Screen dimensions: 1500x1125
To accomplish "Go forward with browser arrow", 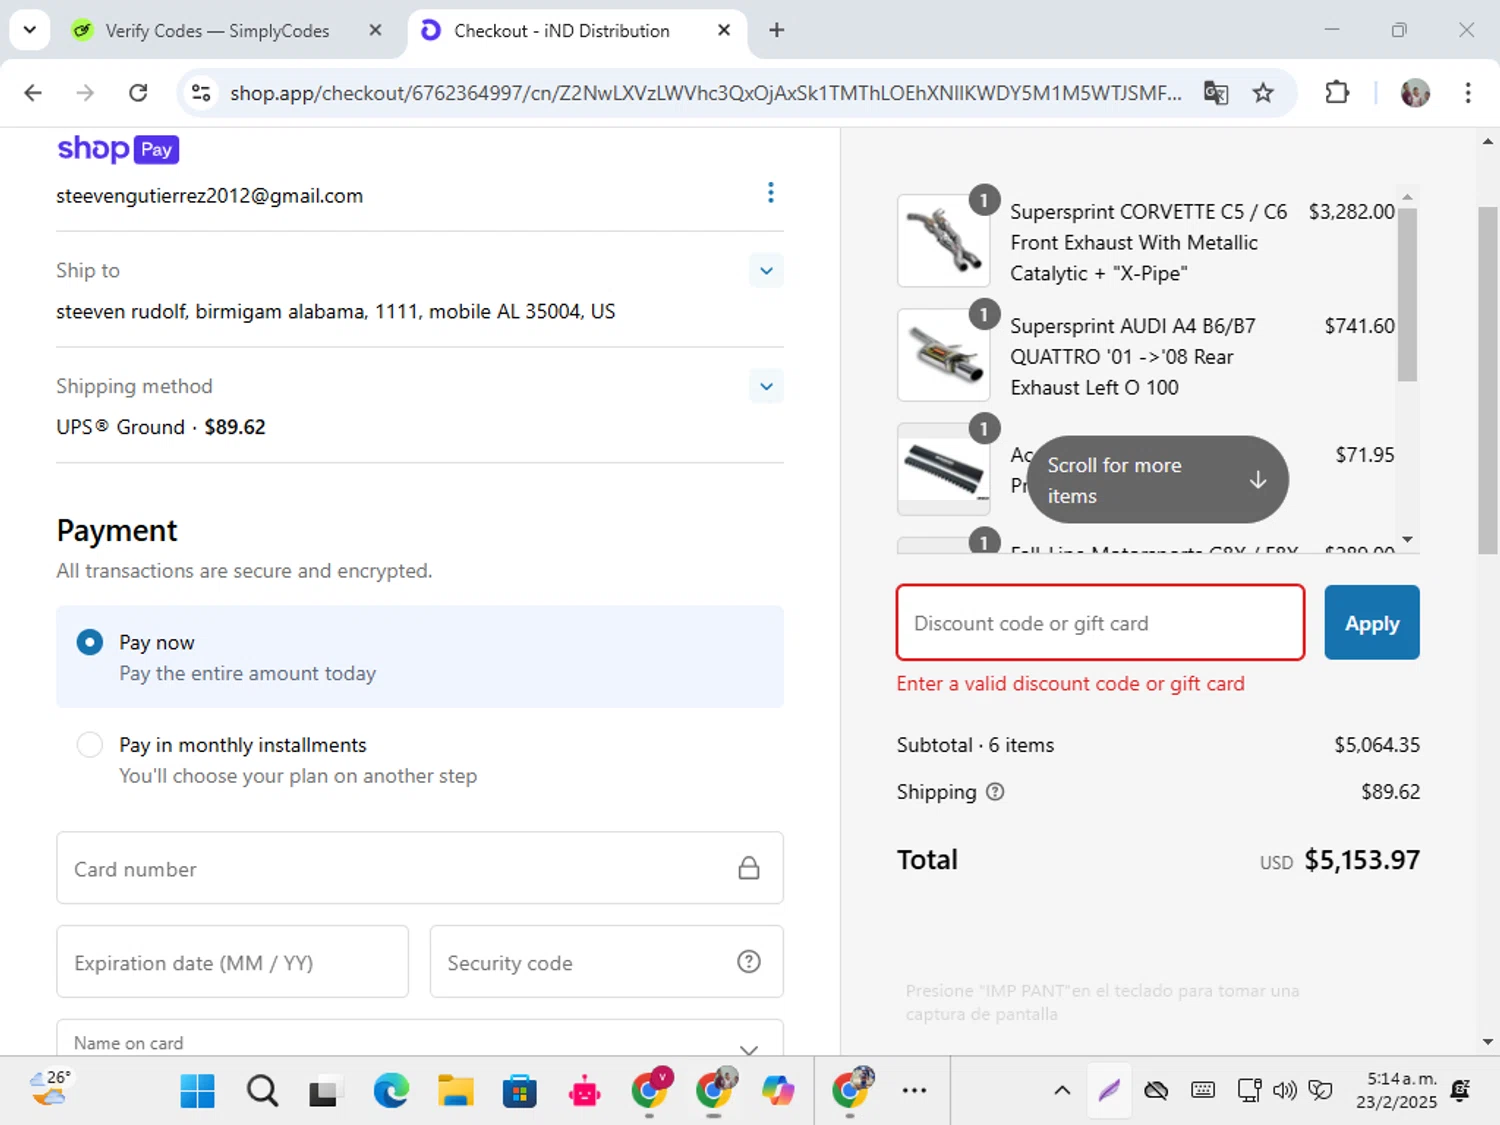I will (x=85, y=93).
